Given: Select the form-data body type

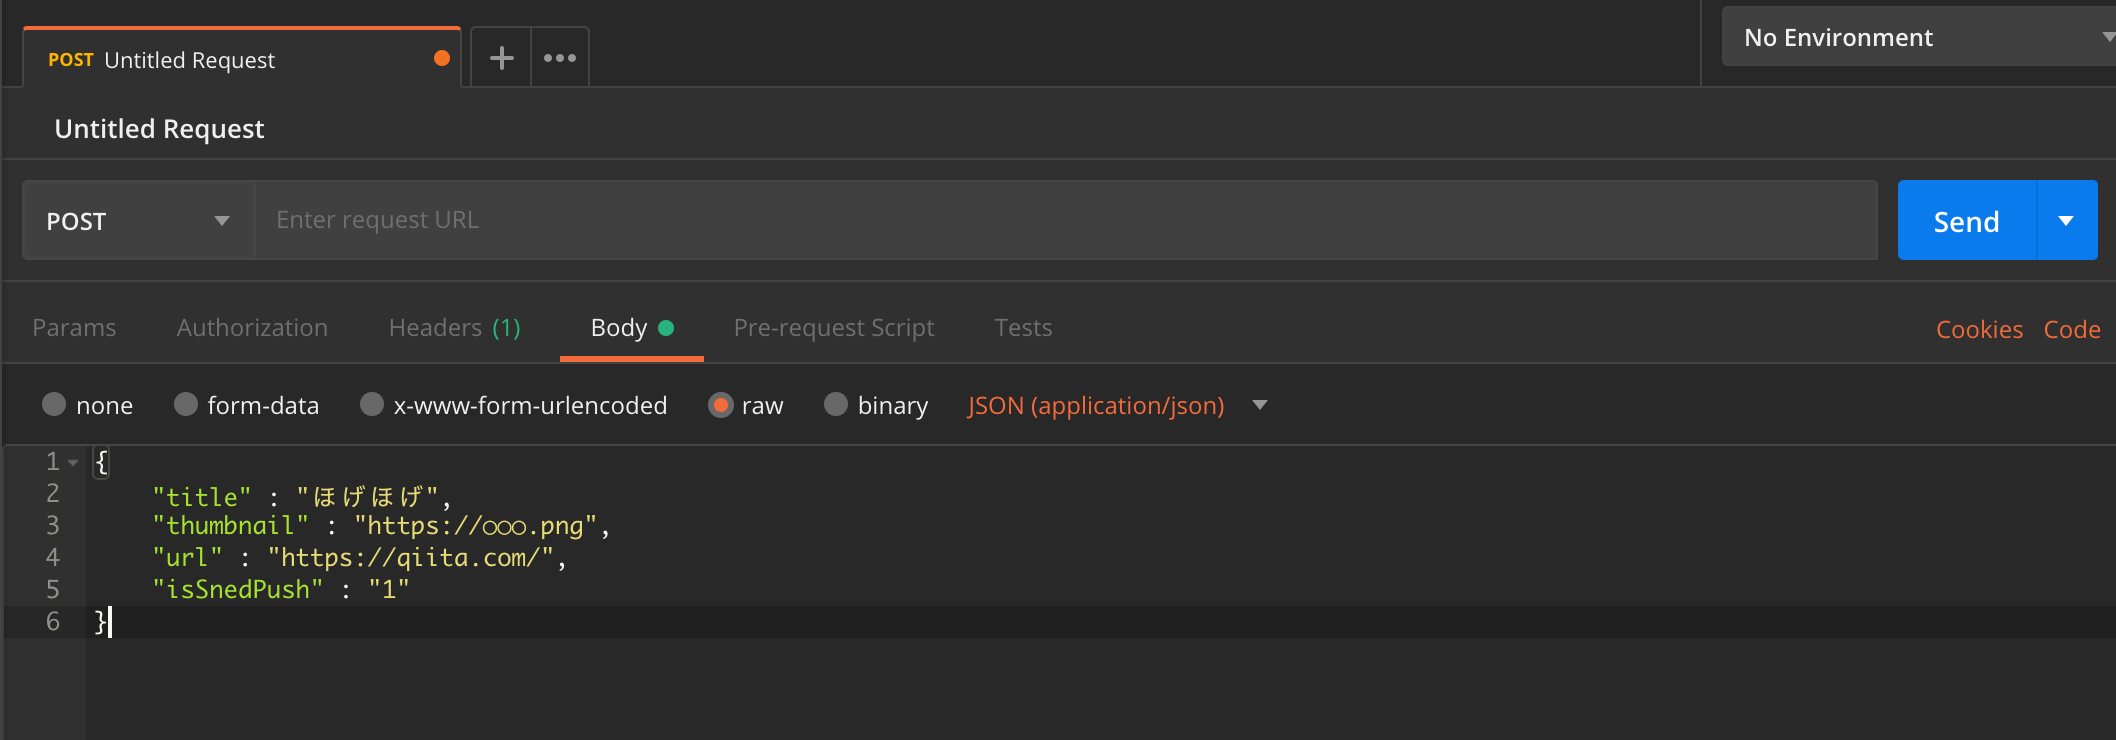Looking at the screenshot, I should coord(186,404).
